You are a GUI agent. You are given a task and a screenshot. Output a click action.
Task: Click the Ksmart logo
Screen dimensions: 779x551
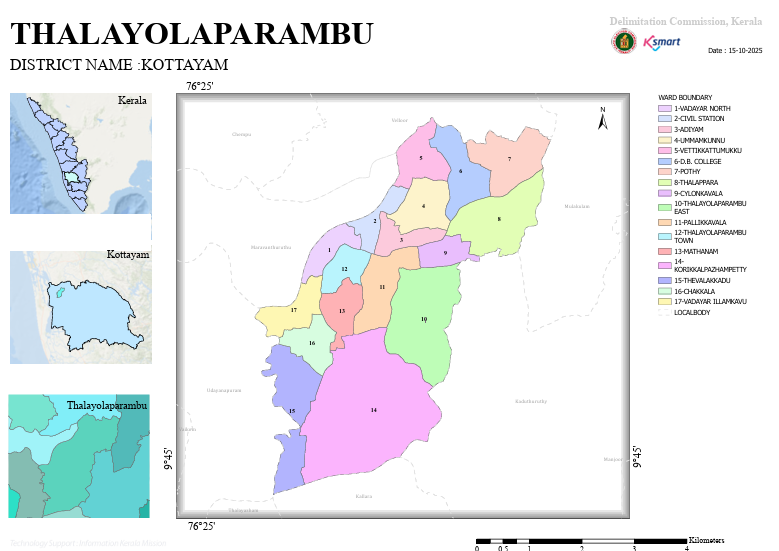coord(662,42)
